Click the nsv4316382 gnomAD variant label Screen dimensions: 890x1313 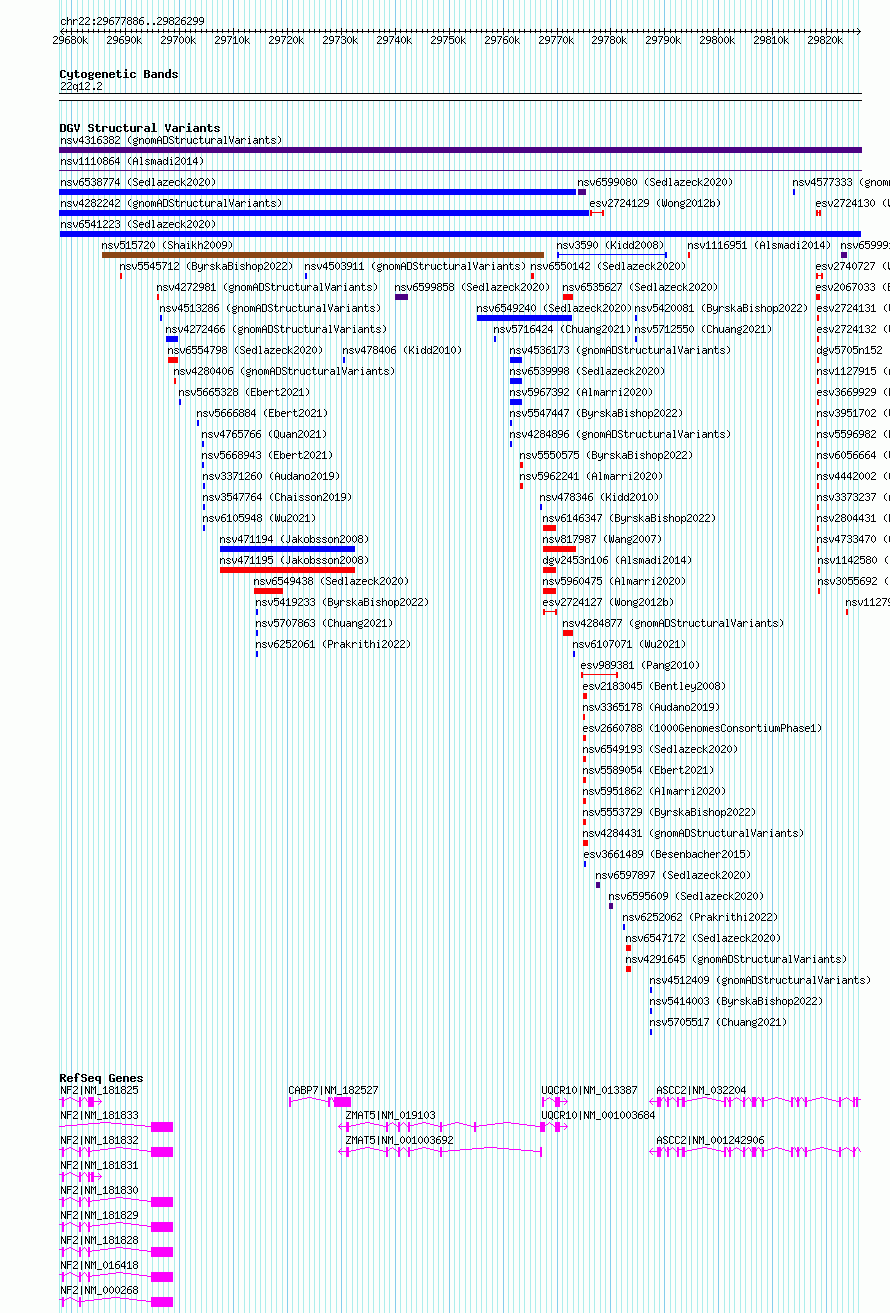[x=171, y=140]
